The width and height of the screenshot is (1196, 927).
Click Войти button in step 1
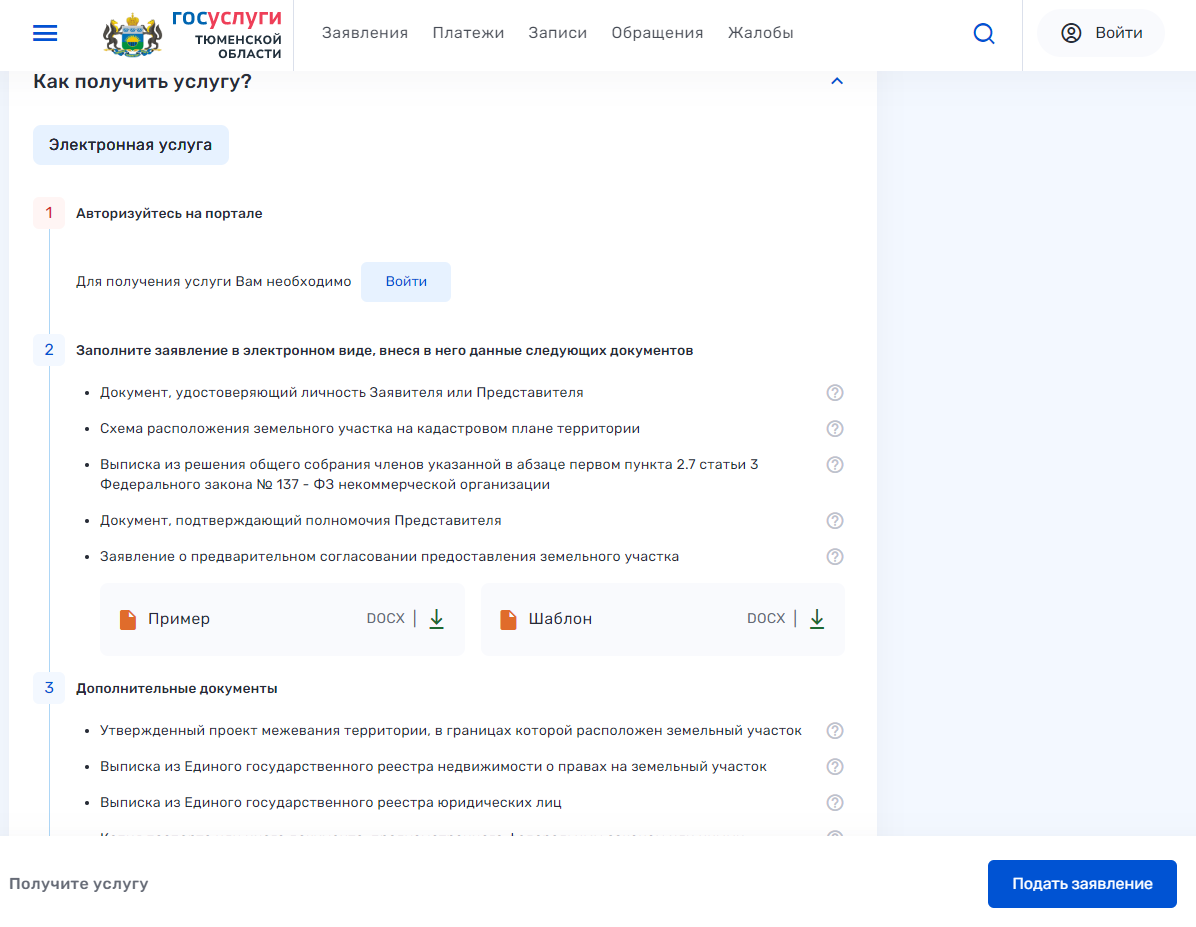(x=406, y=282)
